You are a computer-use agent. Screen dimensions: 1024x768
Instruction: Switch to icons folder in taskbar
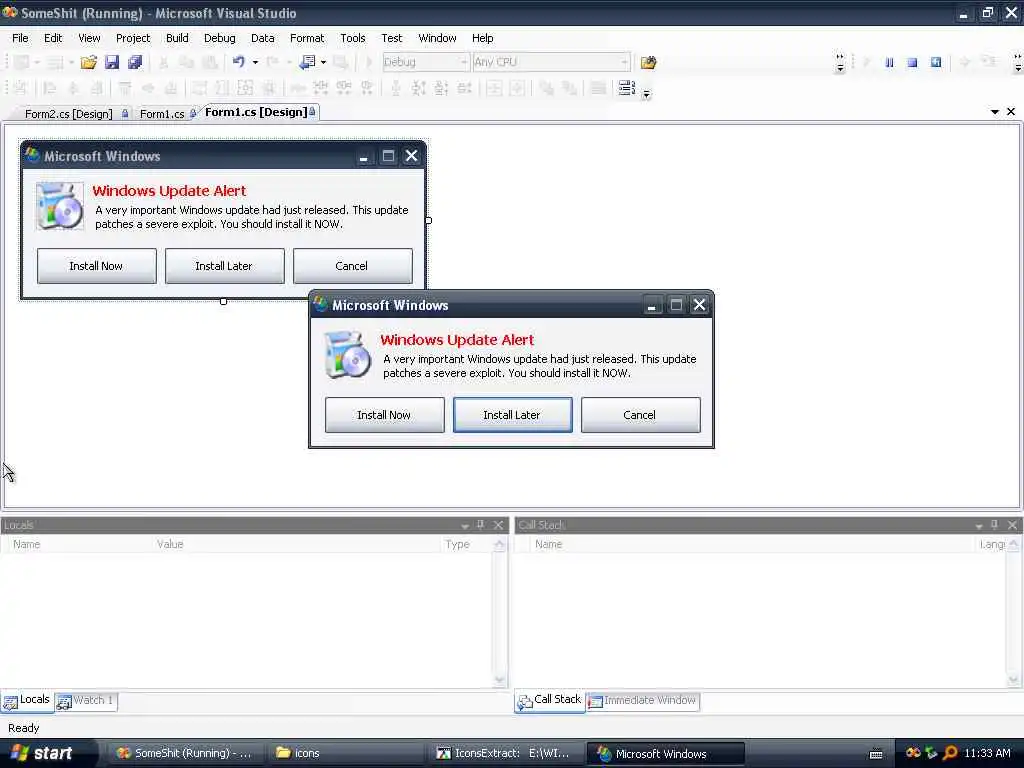(345, 753)
